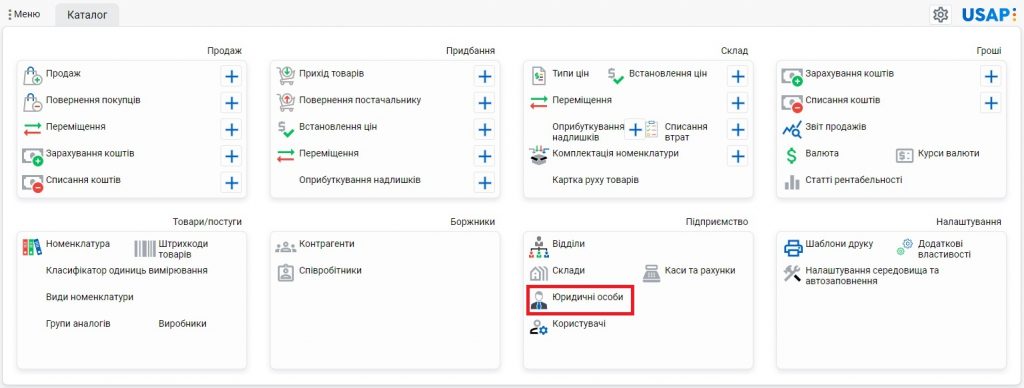Open the Шаблони друку printer icon
The width and height of the screenshot is (1024, 388).
tap(793, 248)
